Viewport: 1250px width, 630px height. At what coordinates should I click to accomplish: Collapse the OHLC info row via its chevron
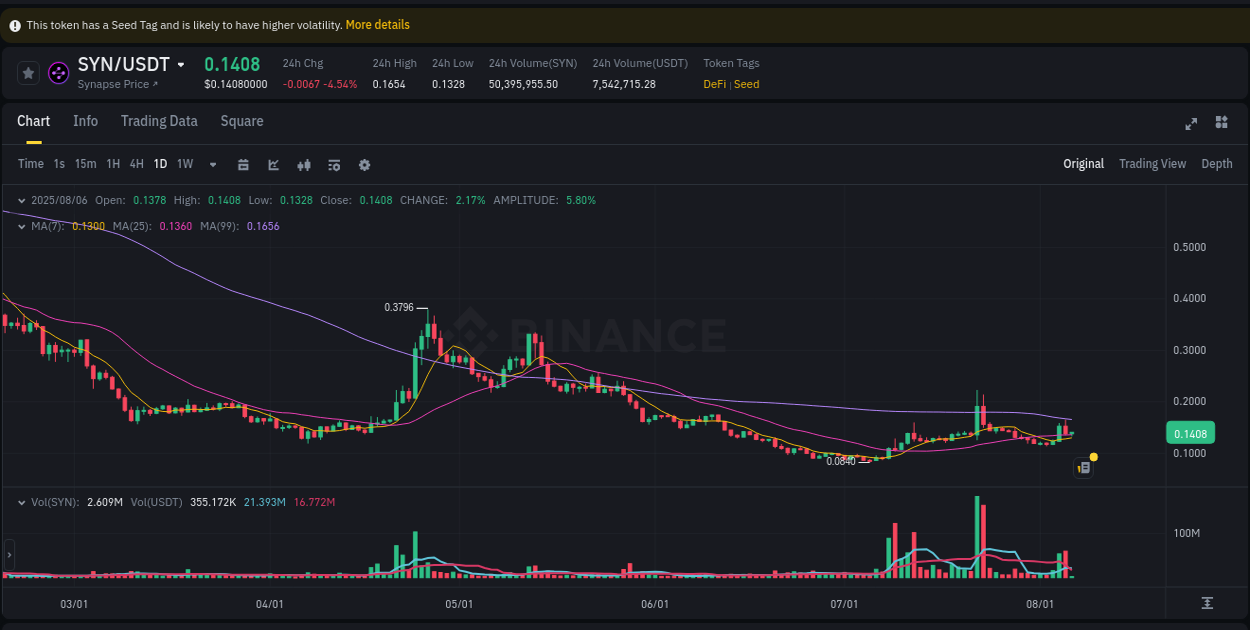click(20, 200)
